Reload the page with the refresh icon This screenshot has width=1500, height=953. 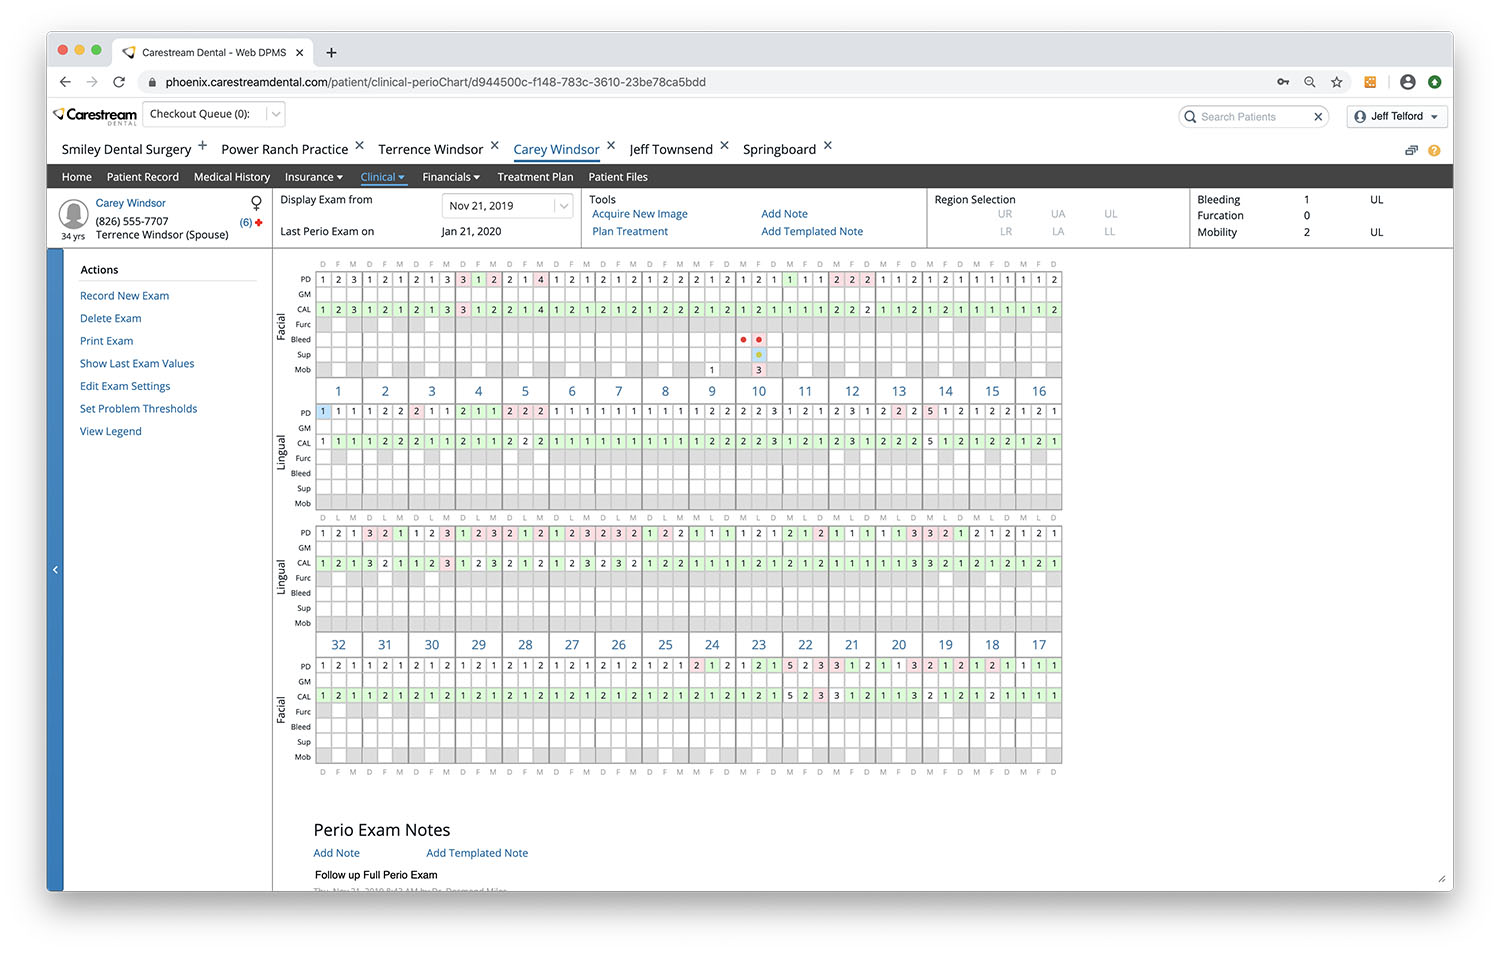coord(119,82)
